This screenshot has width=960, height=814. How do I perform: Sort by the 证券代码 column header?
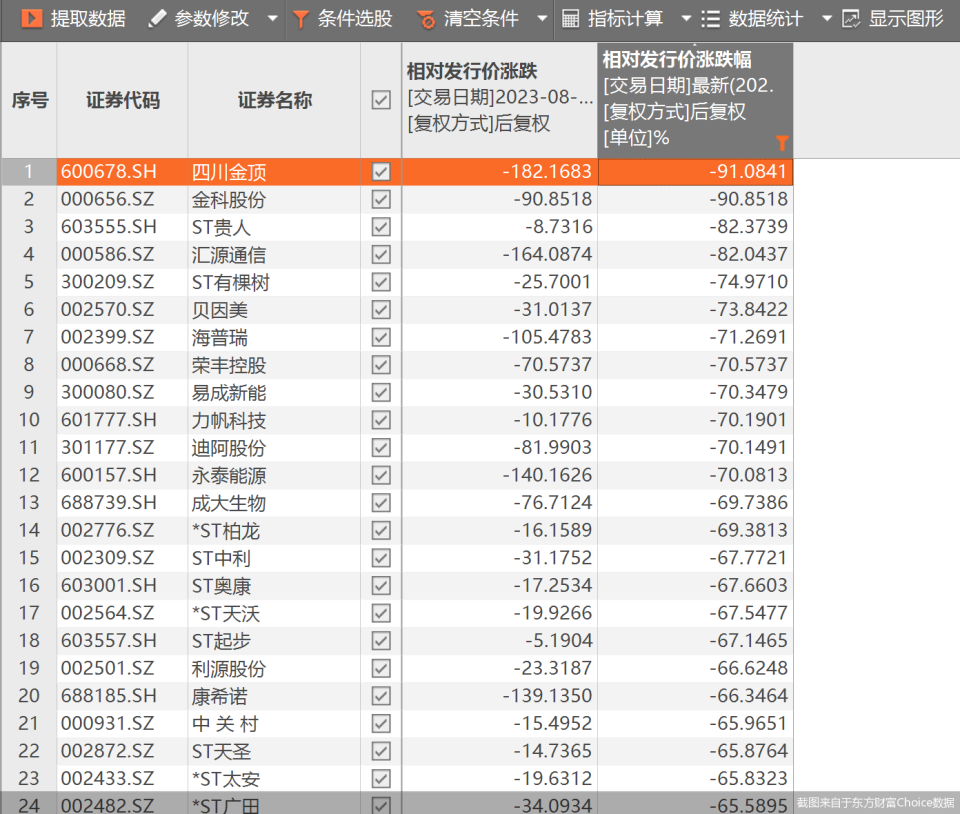[x=122, y=100]
